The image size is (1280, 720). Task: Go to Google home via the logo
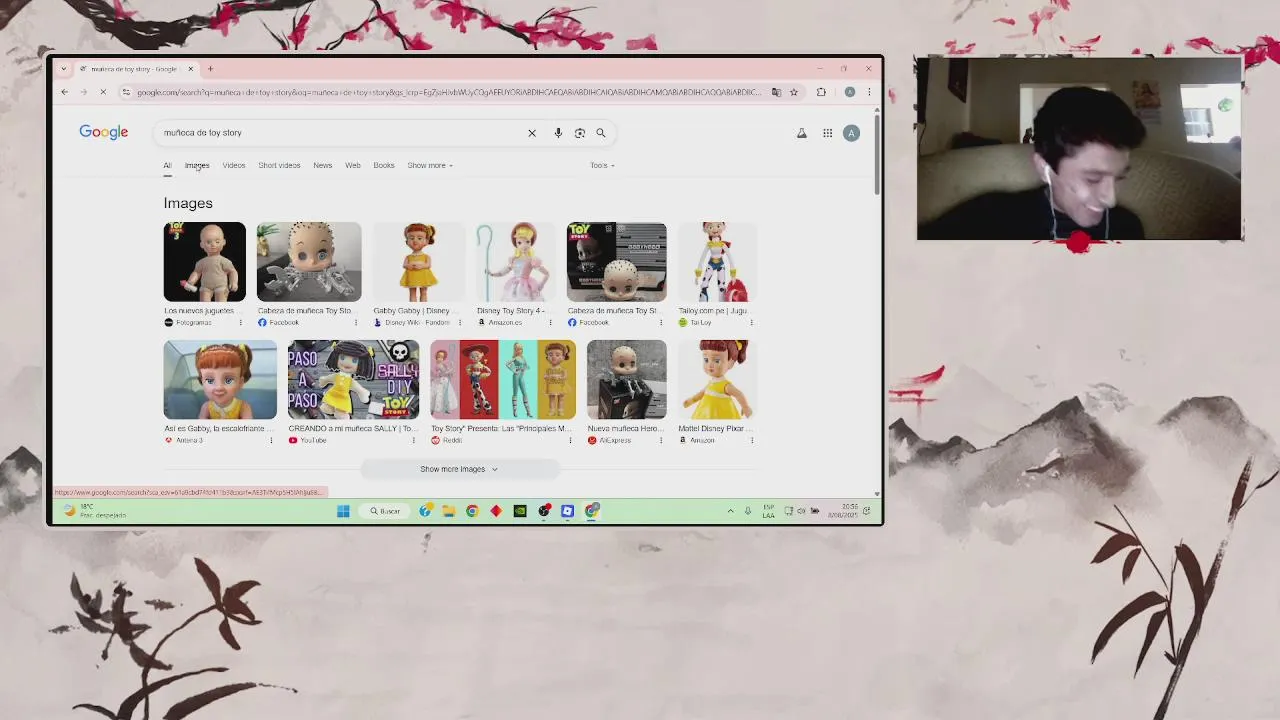[x=104, y=133]
